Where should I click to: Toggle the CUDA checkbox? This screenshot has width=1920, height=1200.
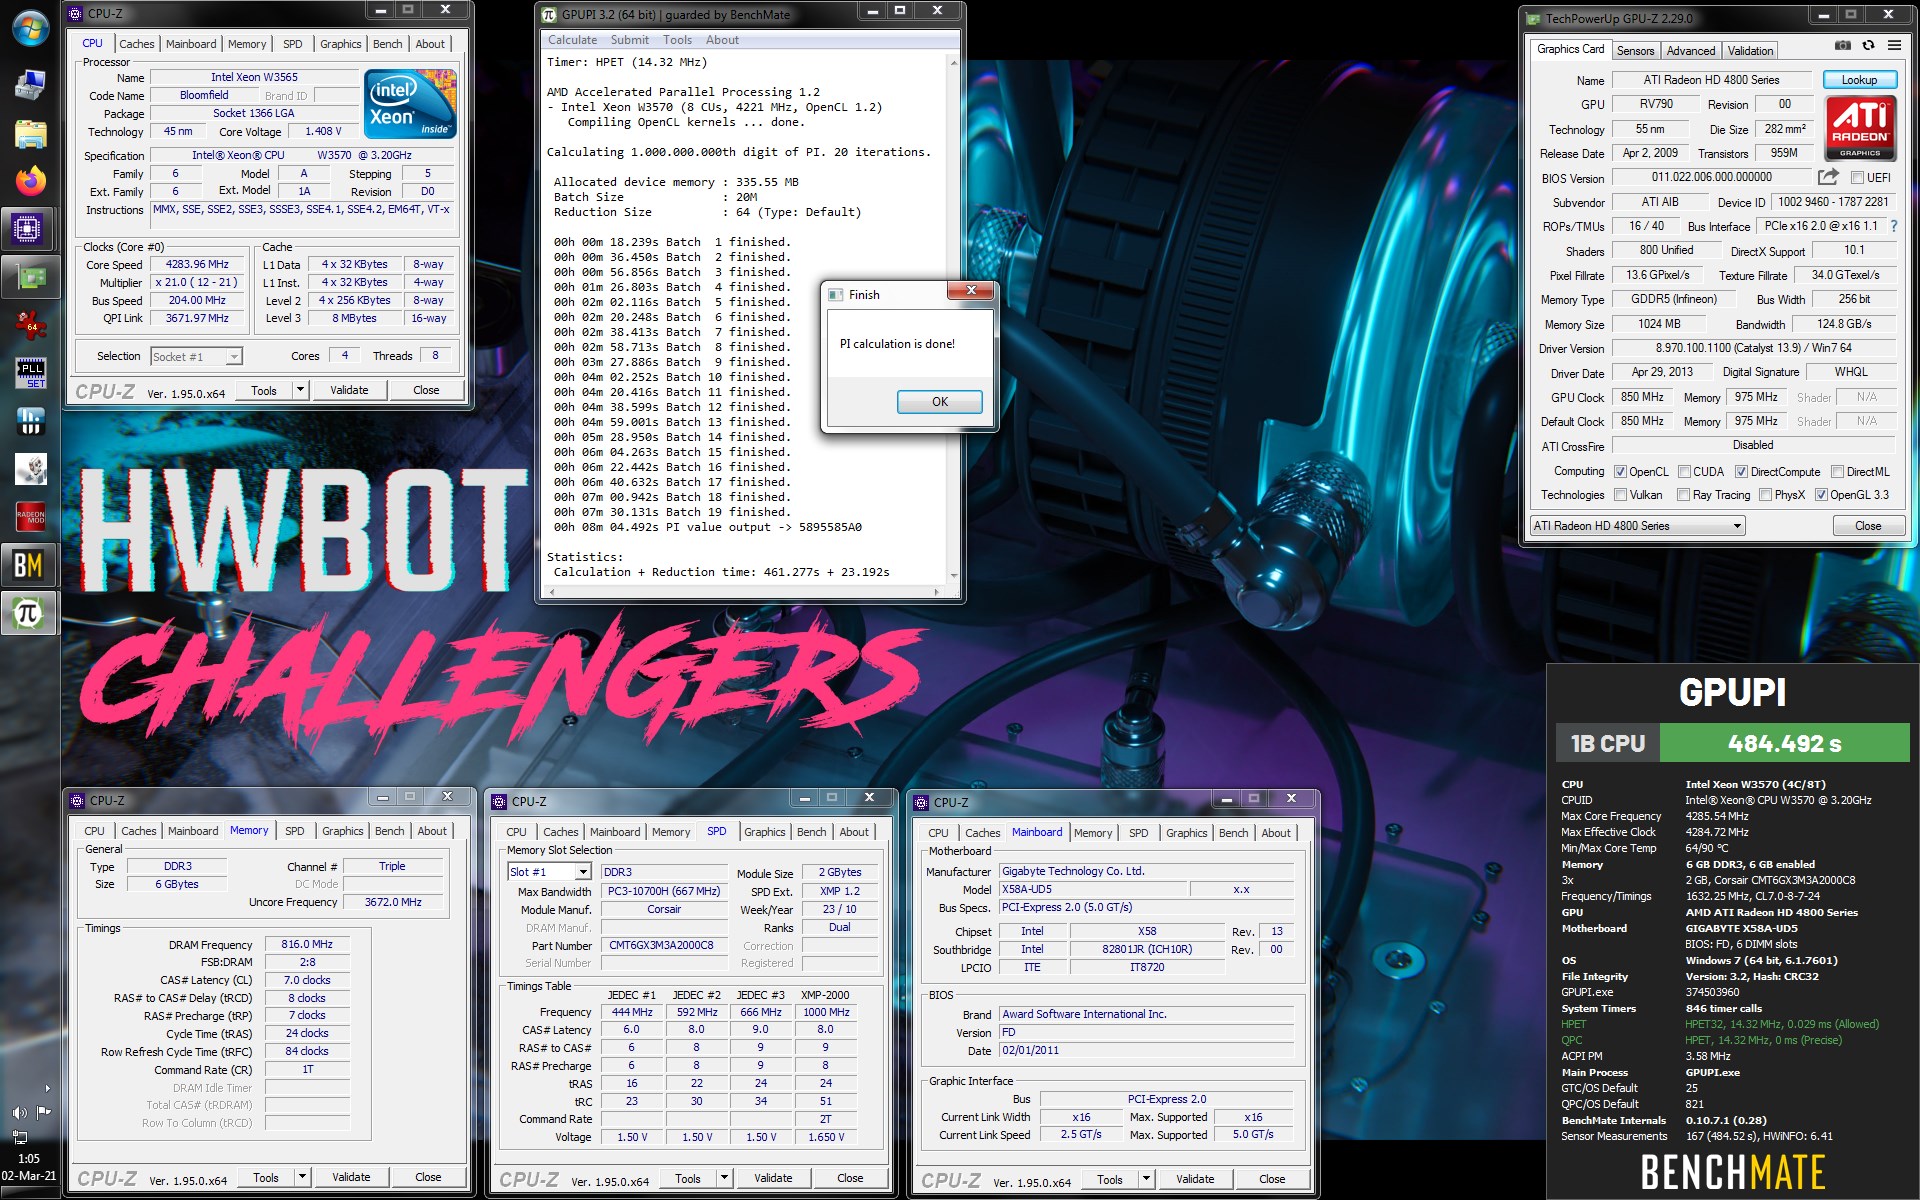click(x=1685, y=472)
